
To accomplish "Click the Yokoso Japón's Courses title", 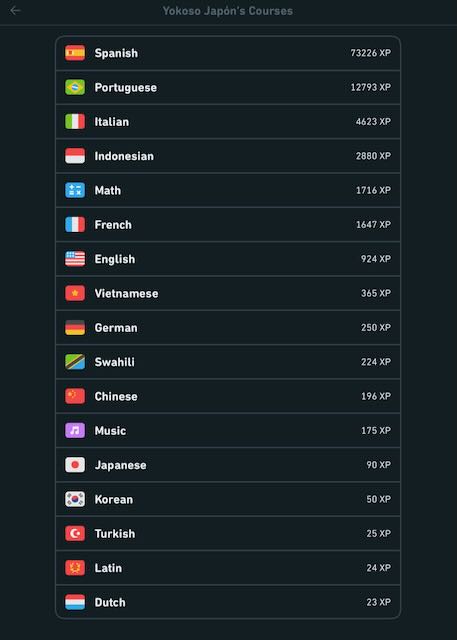I will 228,11.
